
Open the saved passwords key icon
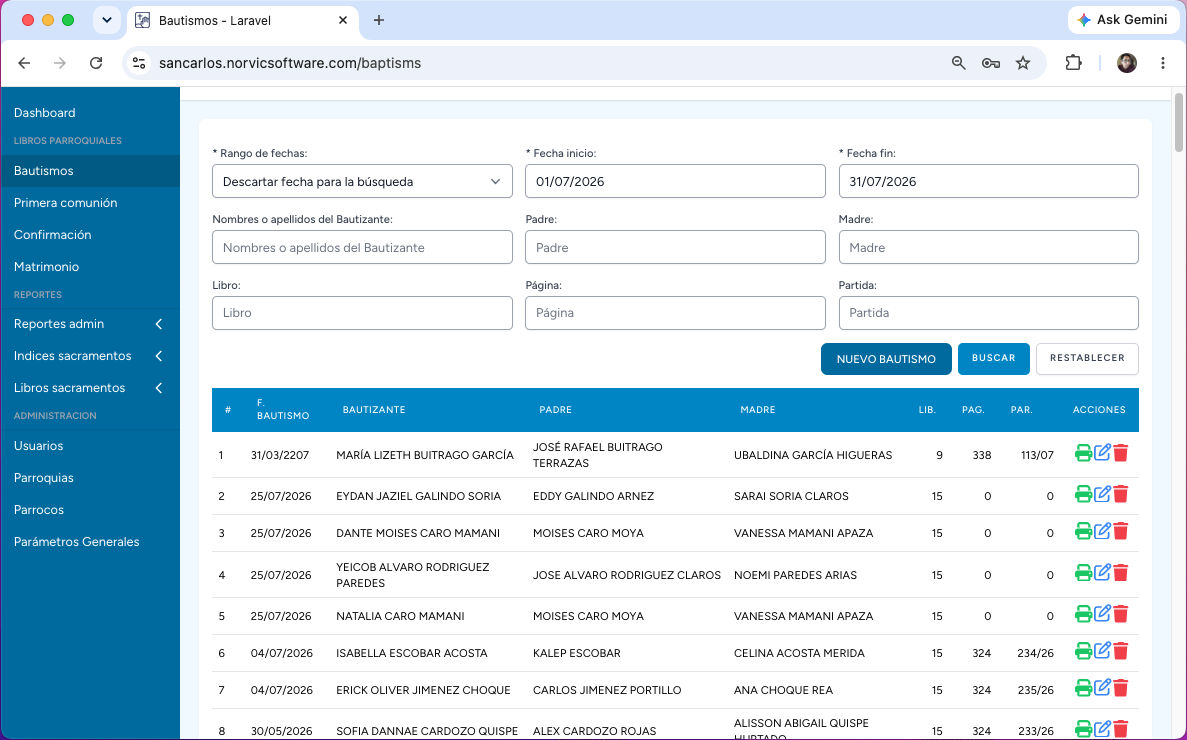(991, 63)
